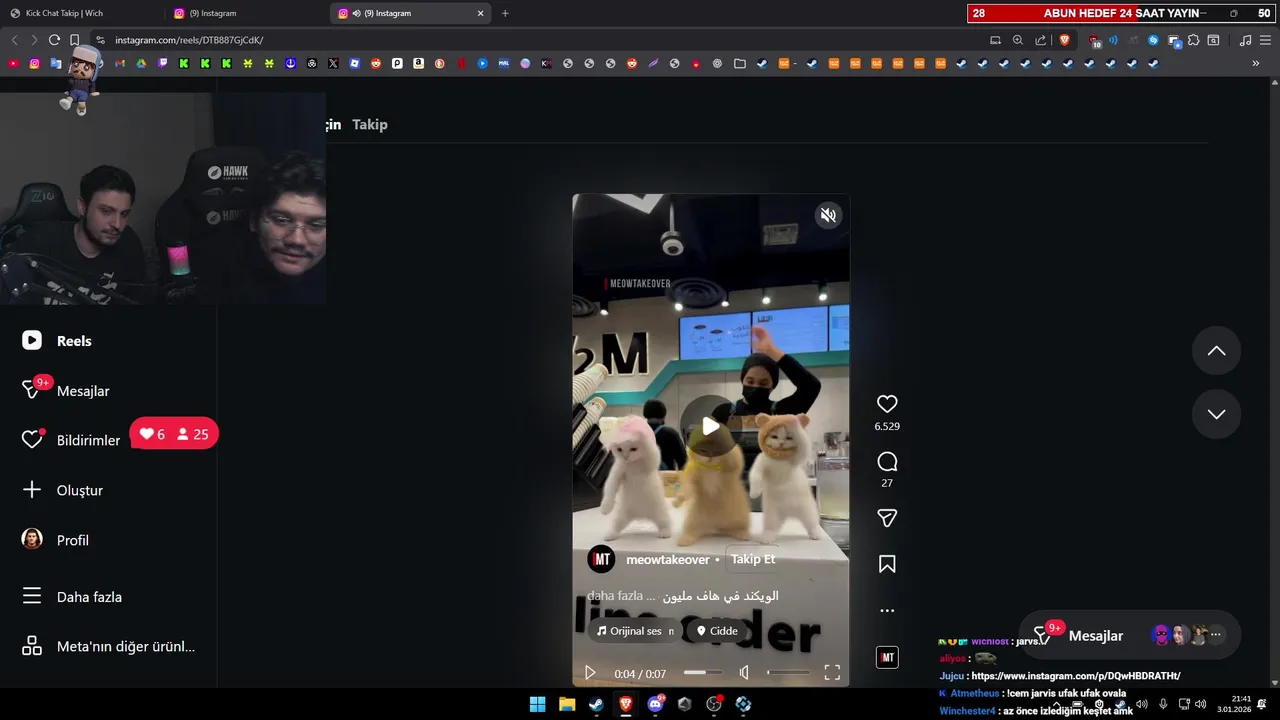Switch to the Kick Chat Takip browser tab

pyautogui.click(x=80, y=13)
